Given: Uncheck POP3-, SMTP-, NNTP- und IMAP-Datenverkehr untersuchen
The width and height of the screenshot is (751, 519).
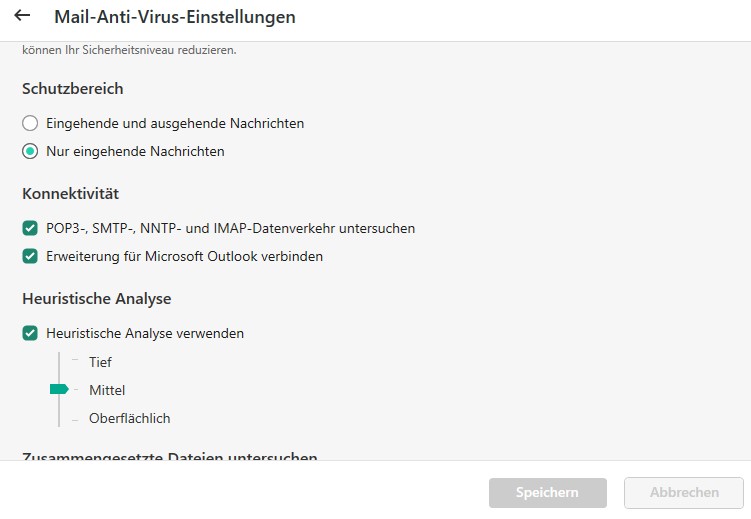Looking at the screenshot, I should (x=30, y=228).
